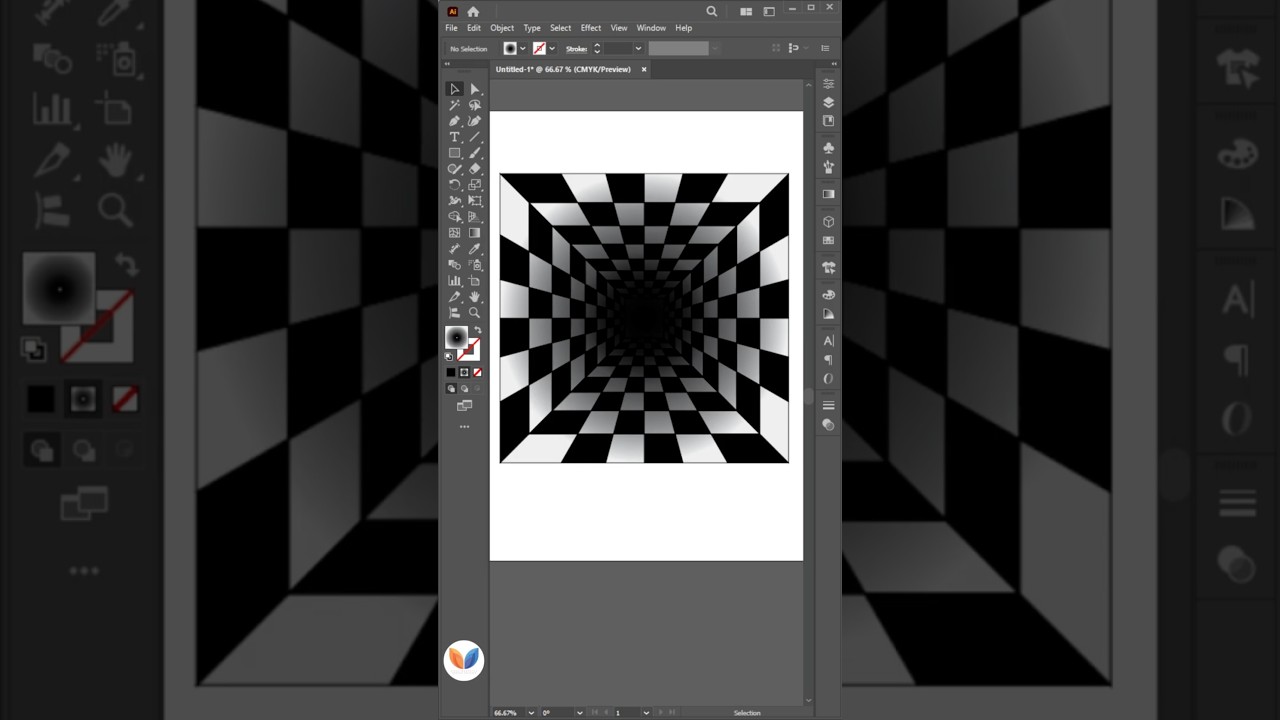The width and height of the screenshot is (1280, 720).
Task: Choose the Shaper tool
Action: click(454, 169)
